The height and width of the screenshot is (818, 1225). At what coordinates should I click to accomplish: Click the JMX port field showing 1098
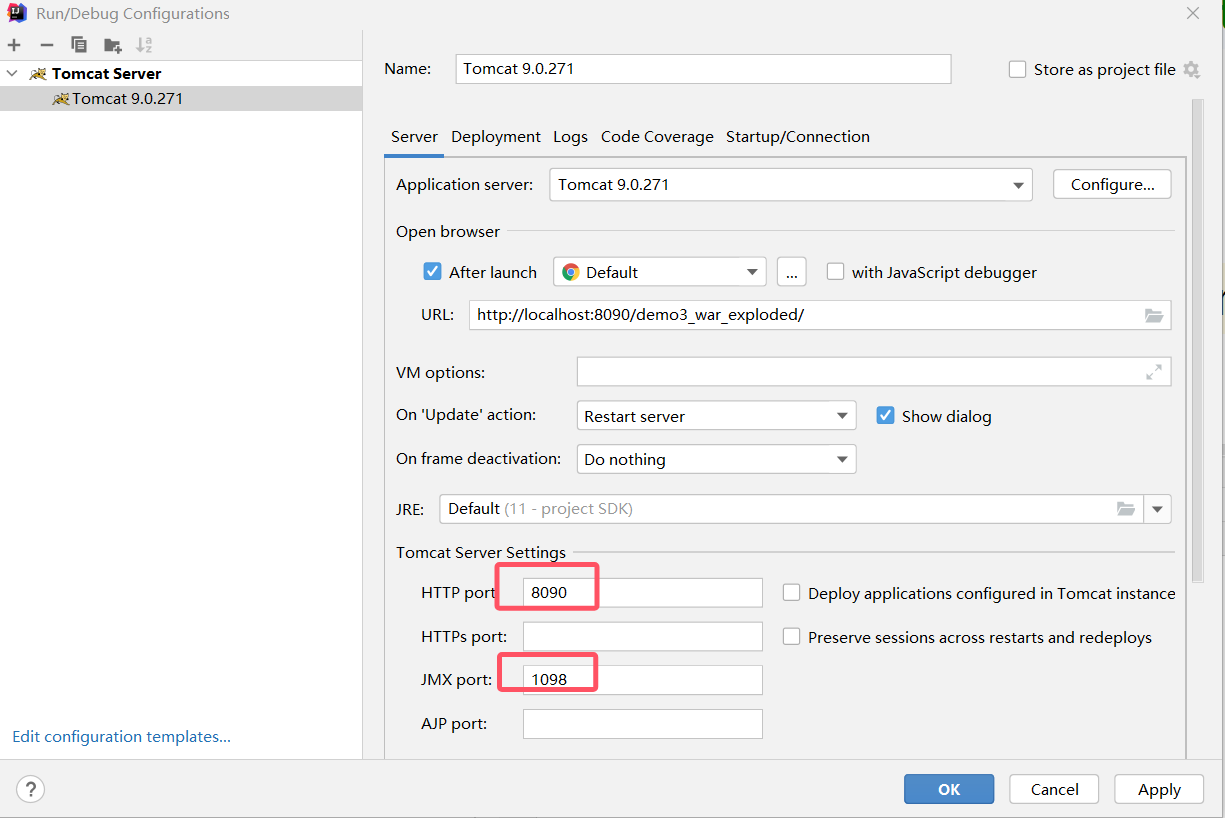tap(642, 680)
